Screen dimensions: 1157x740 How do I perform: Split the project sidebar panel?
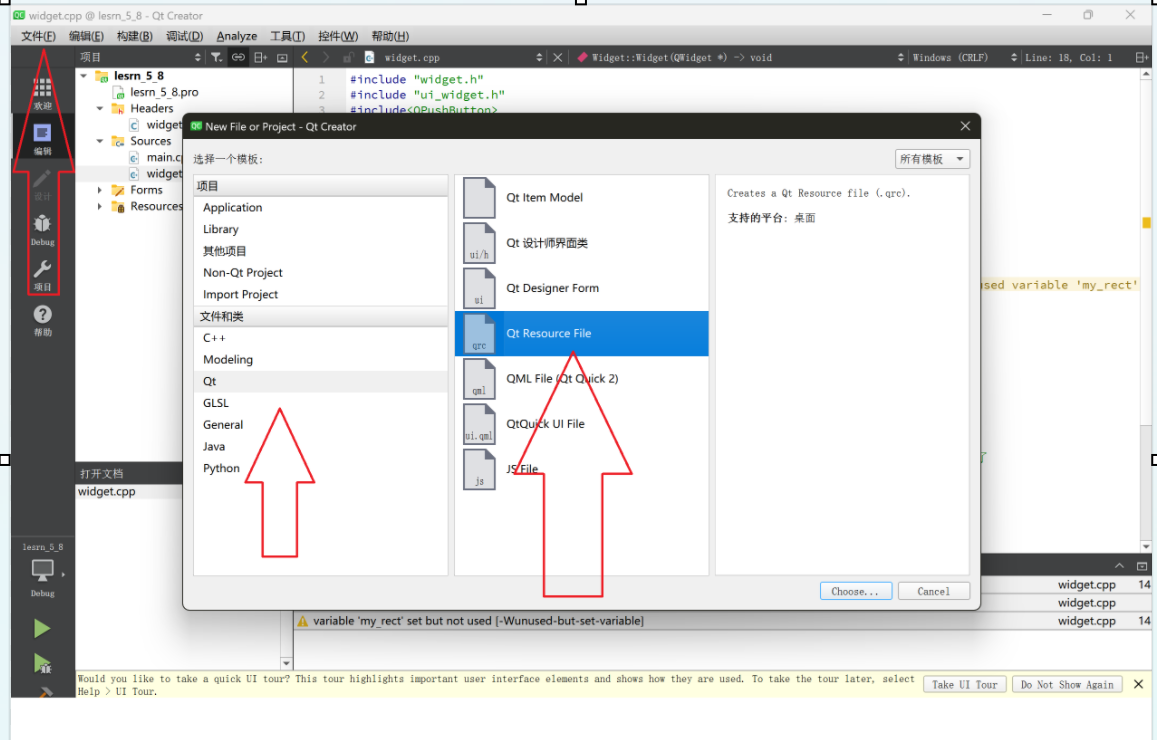pos(260,58)
